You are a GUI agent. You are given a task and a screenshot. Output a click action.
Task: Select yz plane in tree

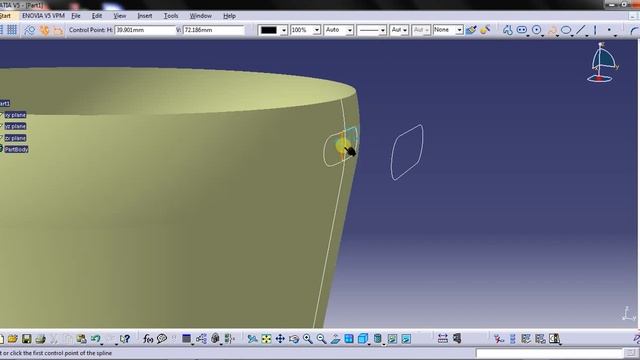click(x=16, y=127)
